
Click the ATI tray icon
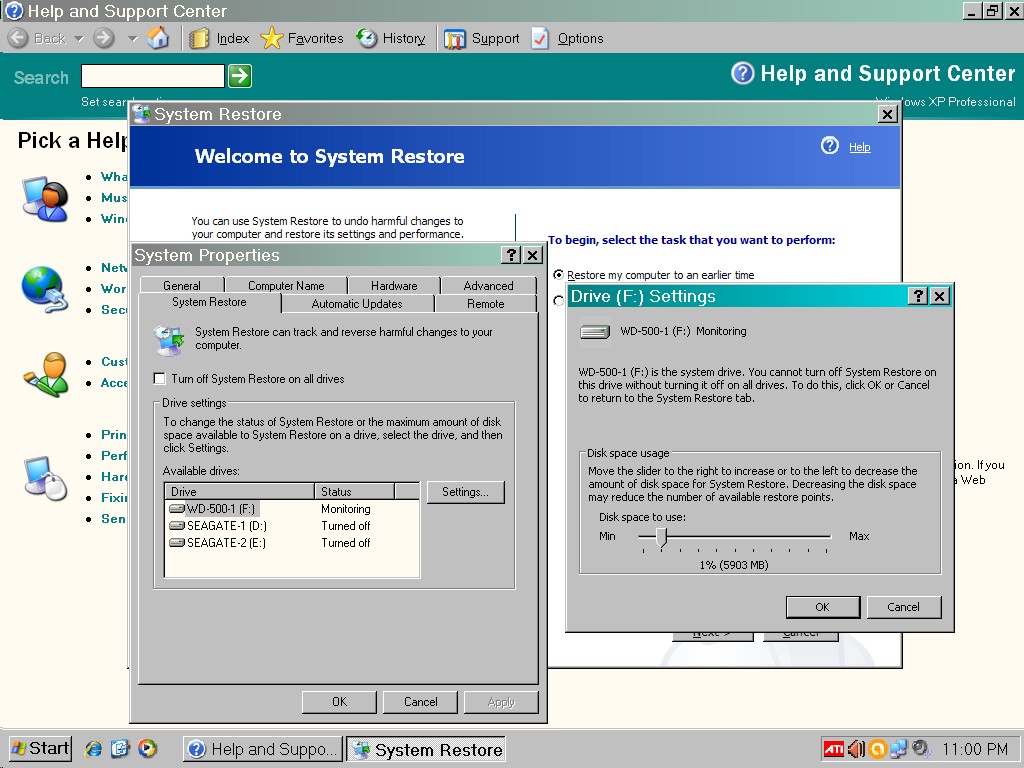click(x=833, y=749)
